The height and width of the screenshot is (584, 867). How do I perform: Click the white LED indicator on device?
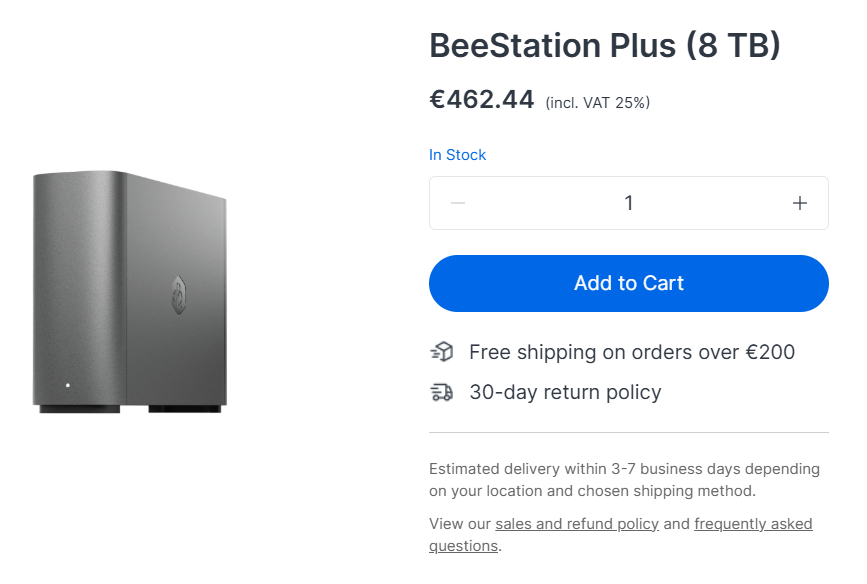click(68, 385)
